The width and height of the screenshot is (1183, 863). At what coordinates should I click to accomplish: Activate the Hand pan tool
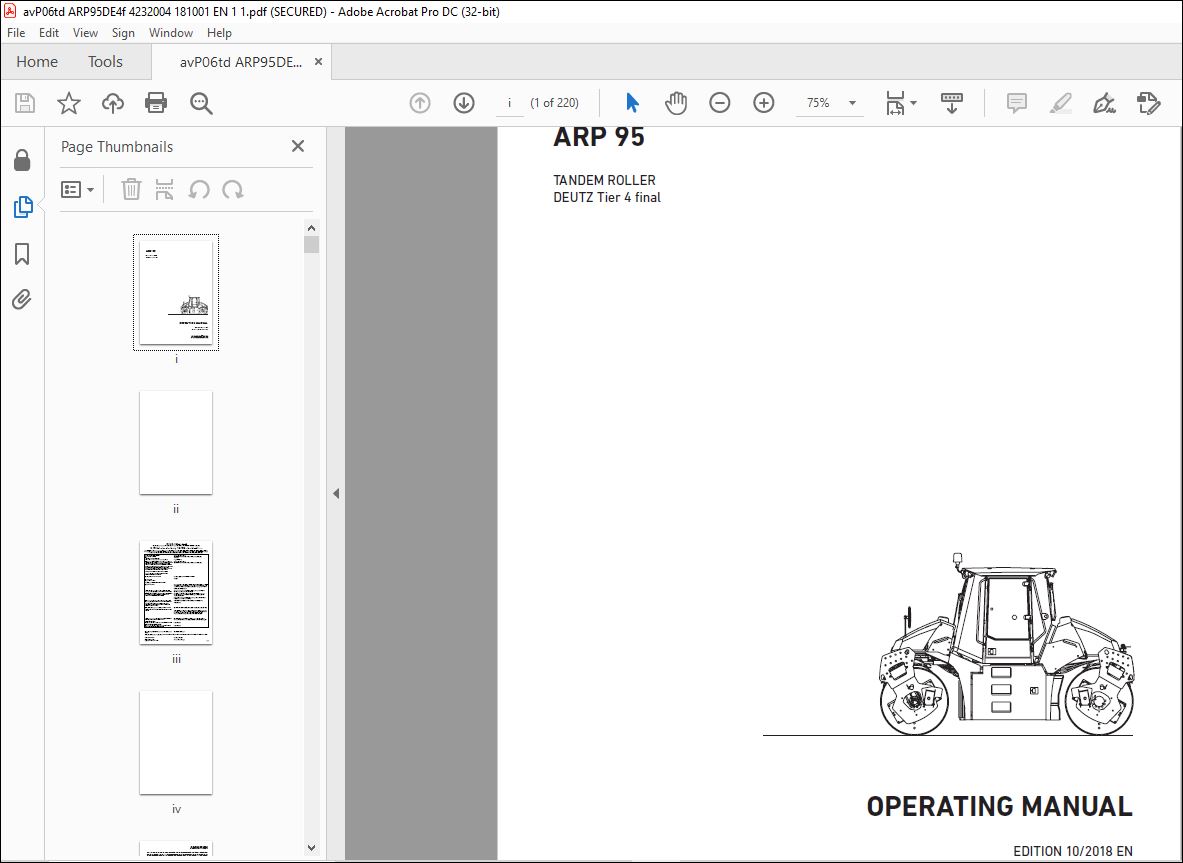(x=676, y=103)
